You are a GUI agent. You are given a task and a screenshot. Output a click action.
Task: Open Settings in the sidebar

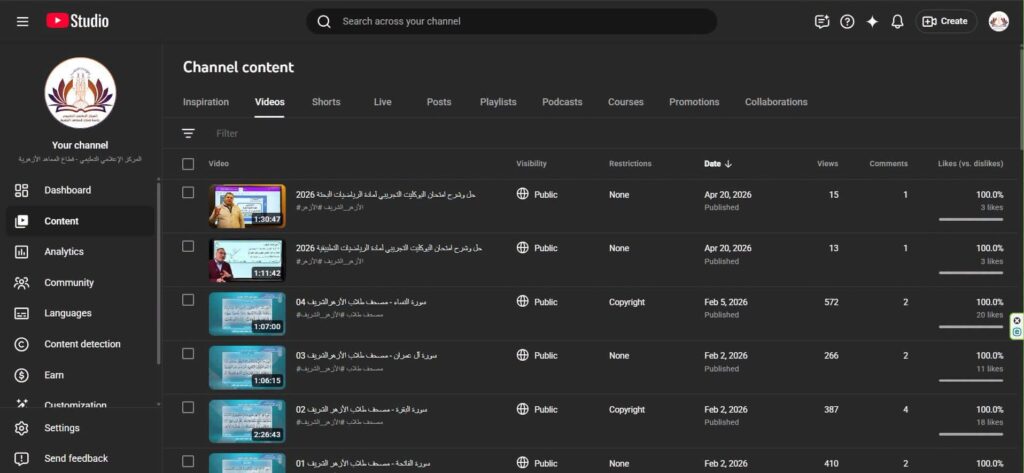point(80,428)
